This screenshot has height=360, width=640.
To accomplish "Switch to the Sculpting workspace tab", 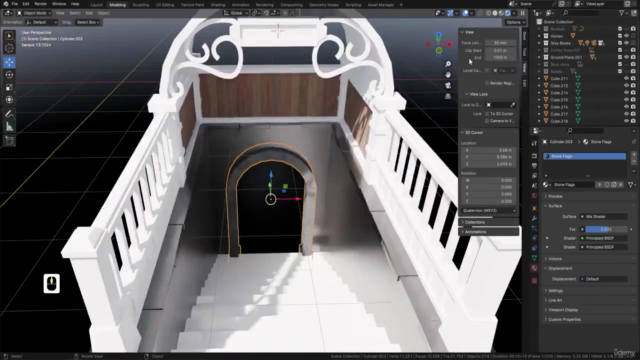I will tap(140, 5).
